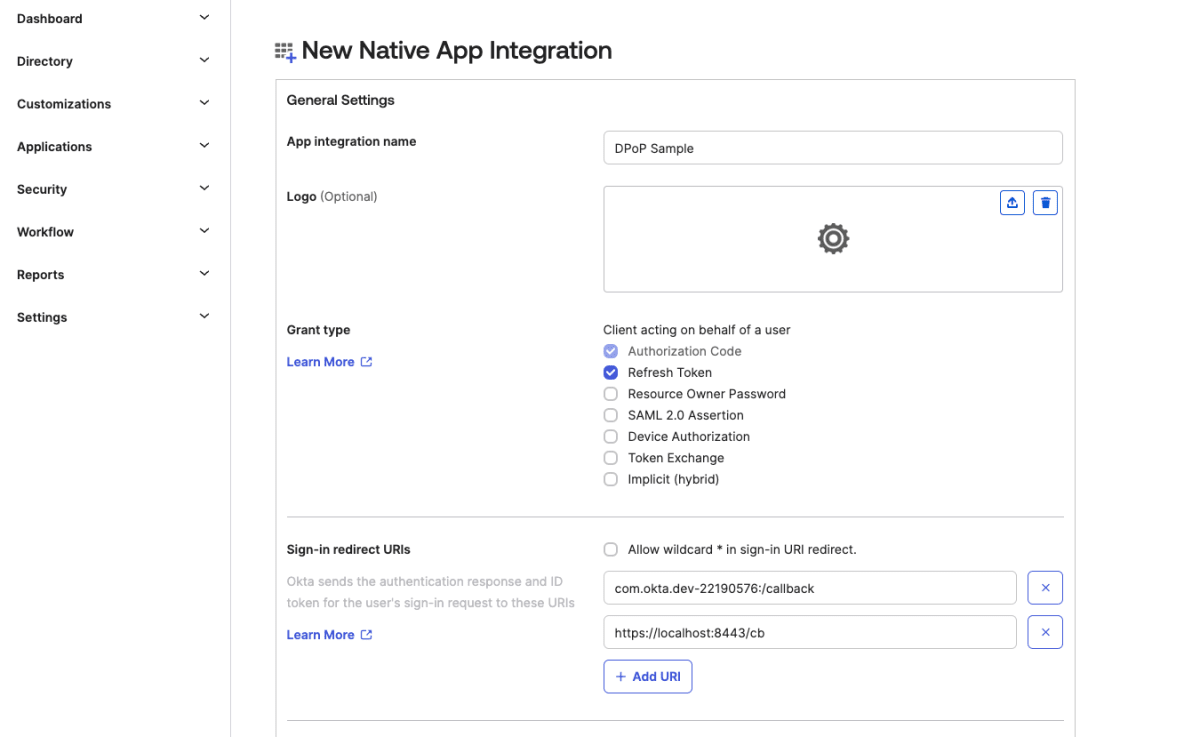
Task: Click external link icon beside Sign-in redirect Learn More
Action: tap(366, 635)
